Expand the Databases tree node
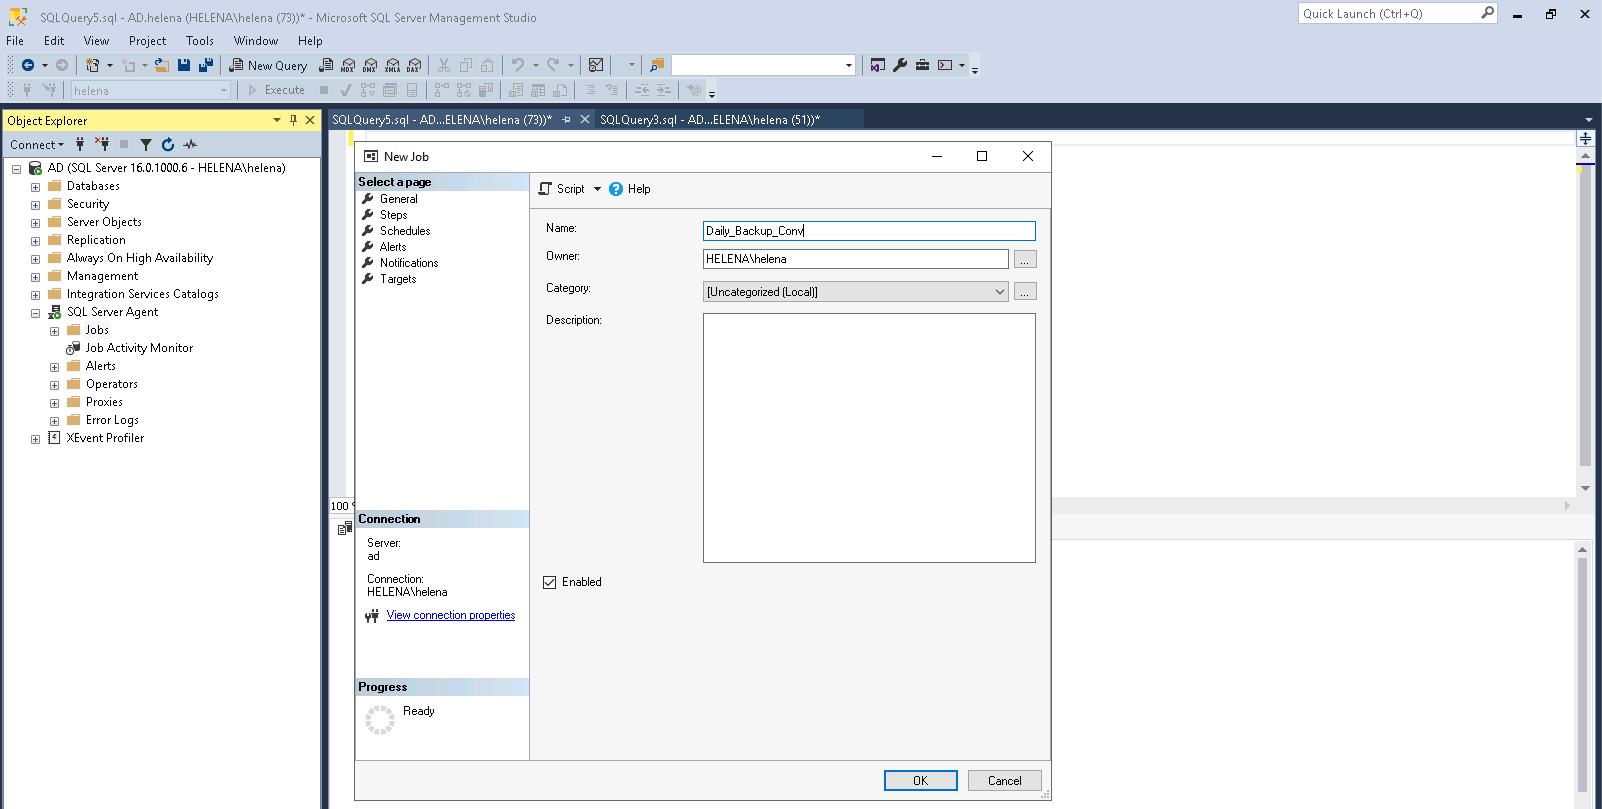The height and width of the screenshot is (809, 1602). click(x=36, y=187)
